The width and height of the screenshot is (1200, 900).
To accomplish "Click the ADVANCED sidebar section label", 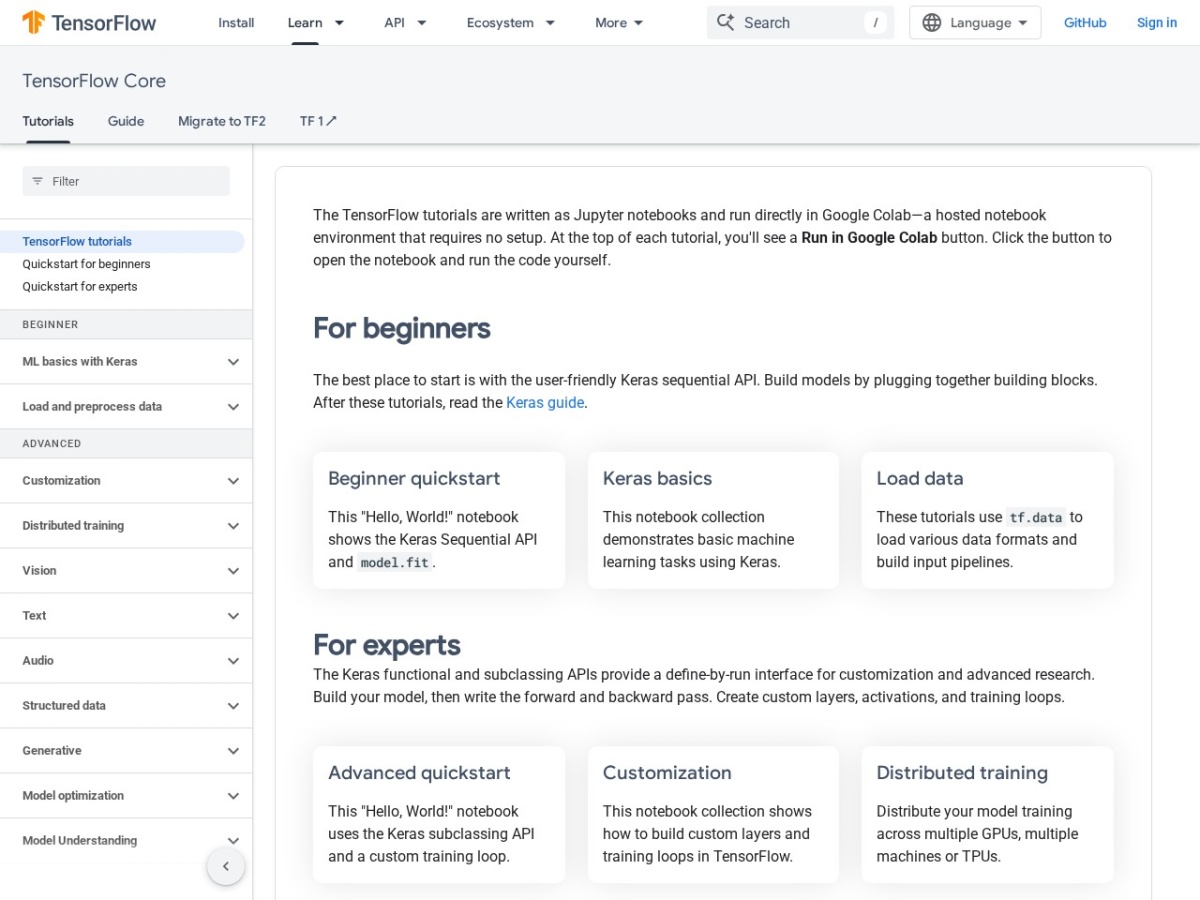I will pos(52,444).
